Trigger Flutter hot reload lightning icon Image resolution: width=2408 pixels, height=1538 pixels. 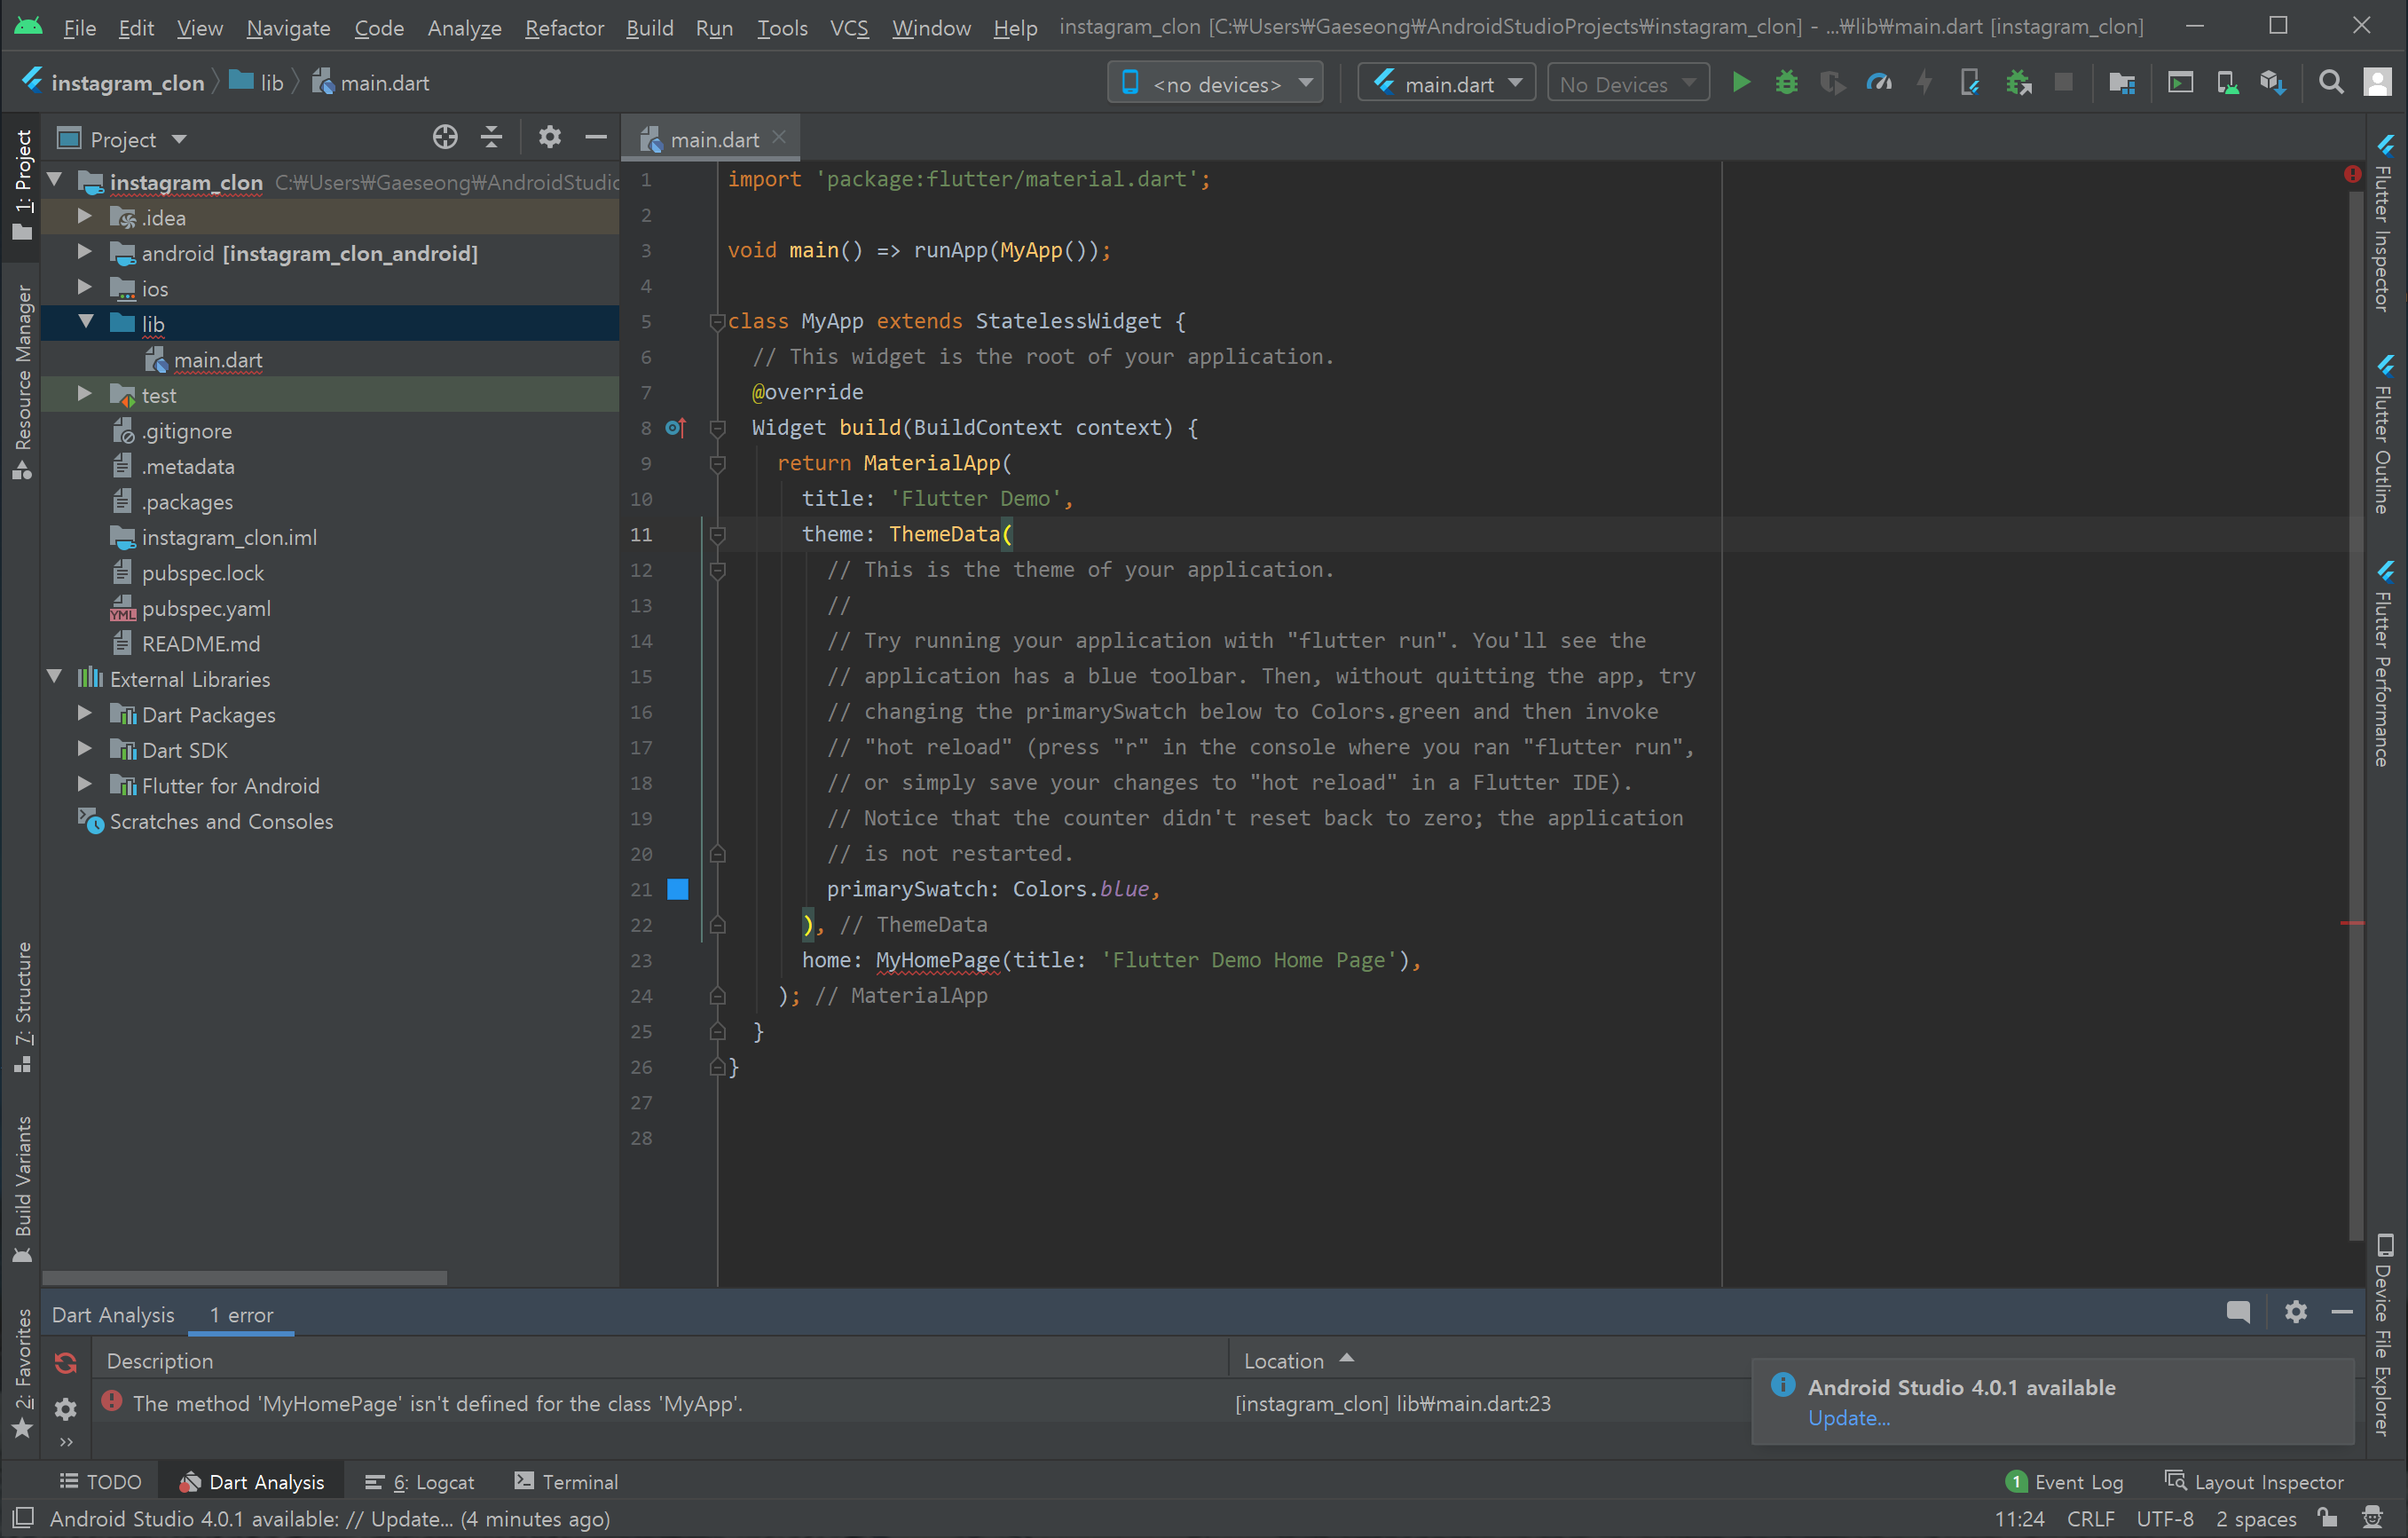(x=1924, y=83)
